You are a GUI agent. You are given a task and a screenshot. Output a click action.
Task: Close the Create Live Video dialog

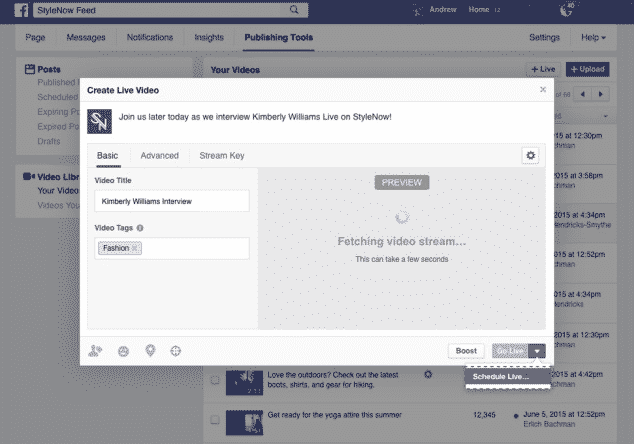[x=543, y=89]
